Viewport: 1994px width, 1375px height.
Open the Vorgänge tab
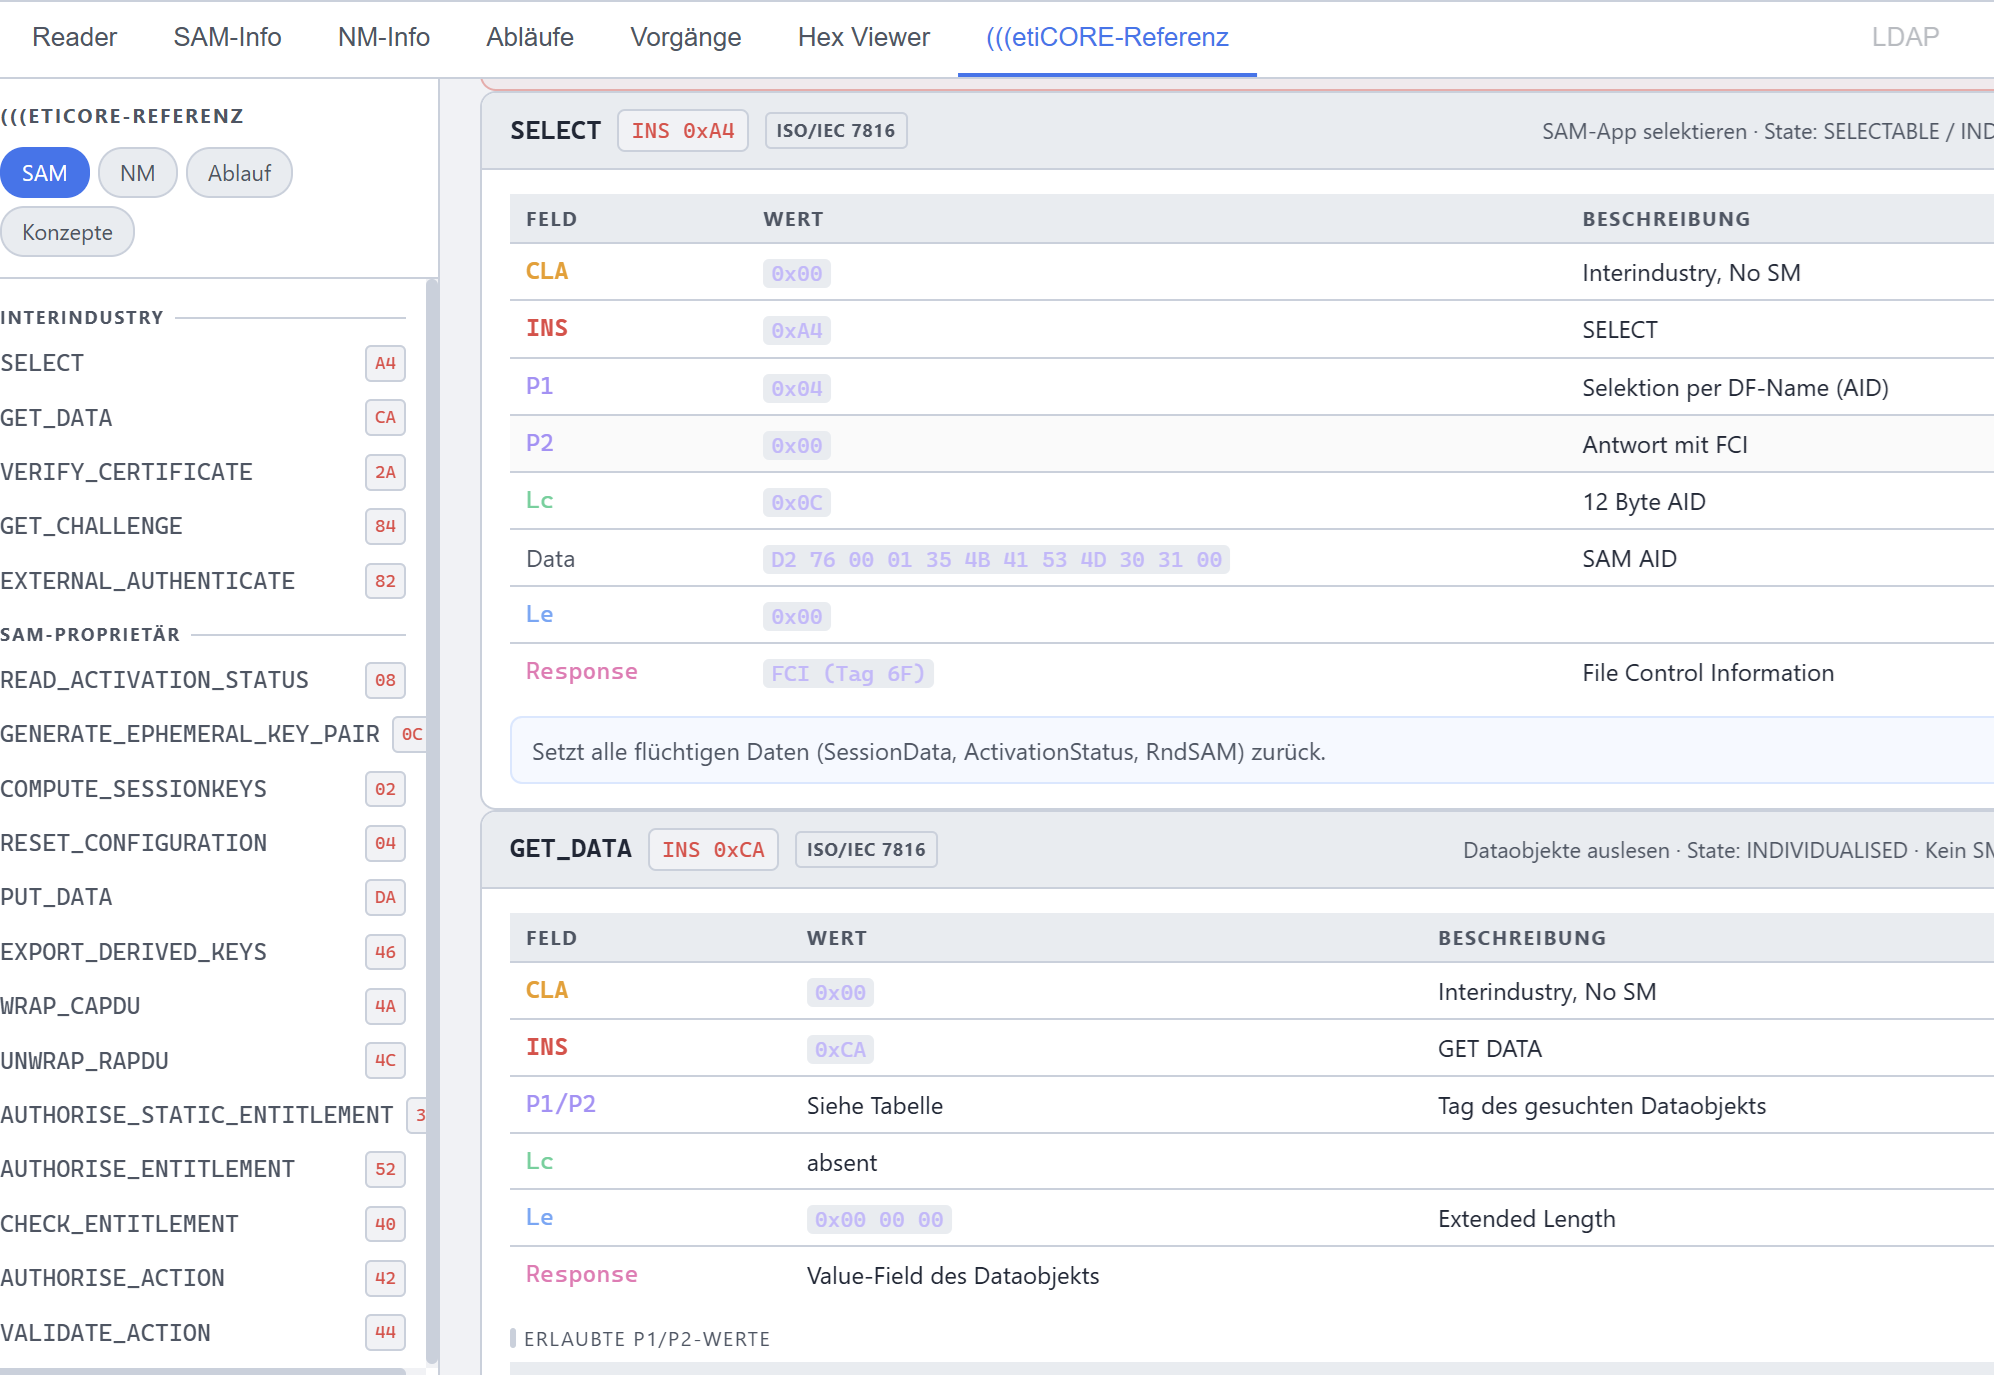686,37
